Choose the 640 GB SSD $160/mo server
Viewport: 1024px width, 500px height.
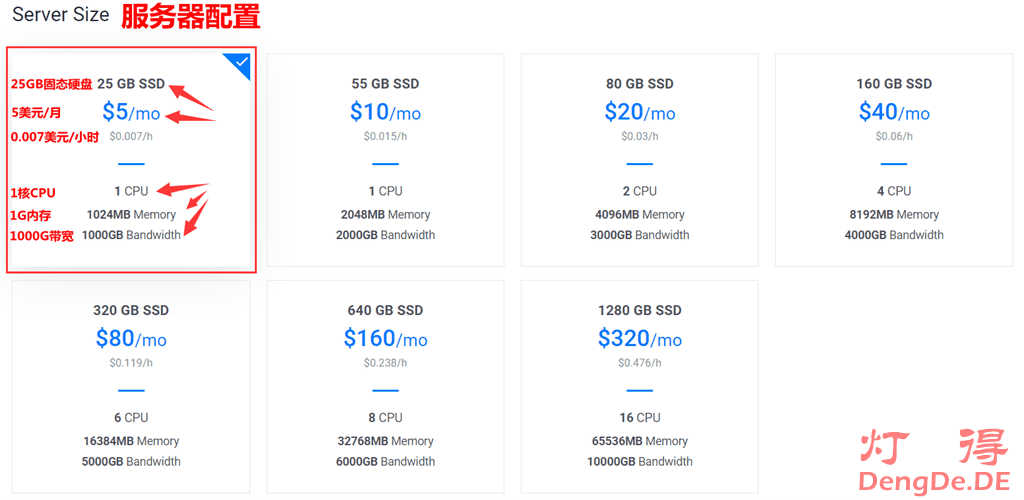tap(385, 386)
